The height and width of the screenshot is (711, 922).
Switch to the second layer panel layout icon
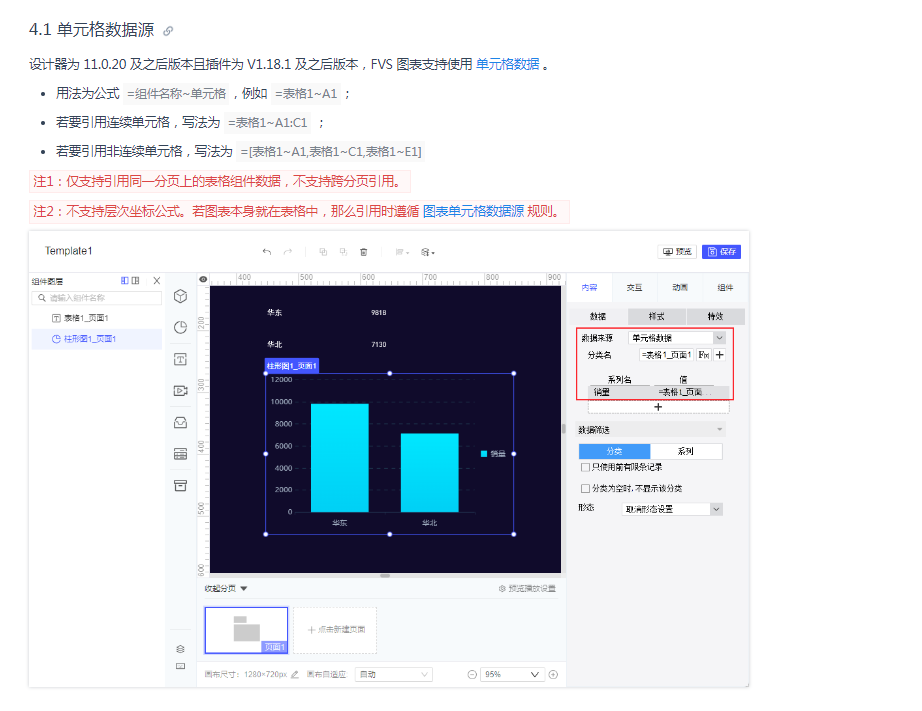pyautogui.click(x=135, y=281)
